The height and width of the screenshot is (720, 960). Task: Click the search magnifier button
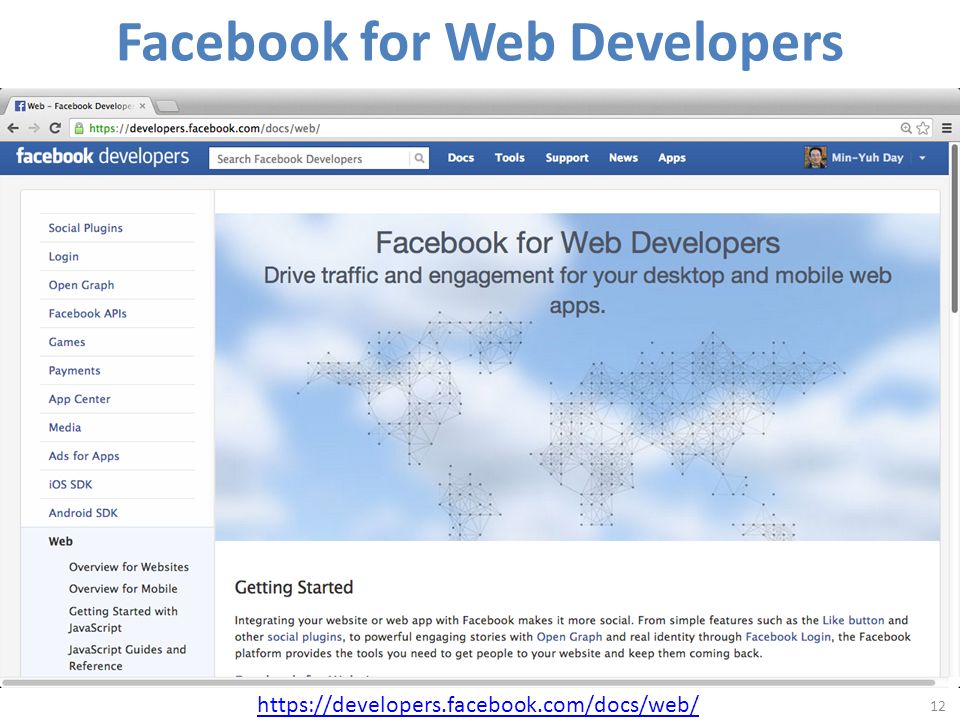[x=419, y=158]
